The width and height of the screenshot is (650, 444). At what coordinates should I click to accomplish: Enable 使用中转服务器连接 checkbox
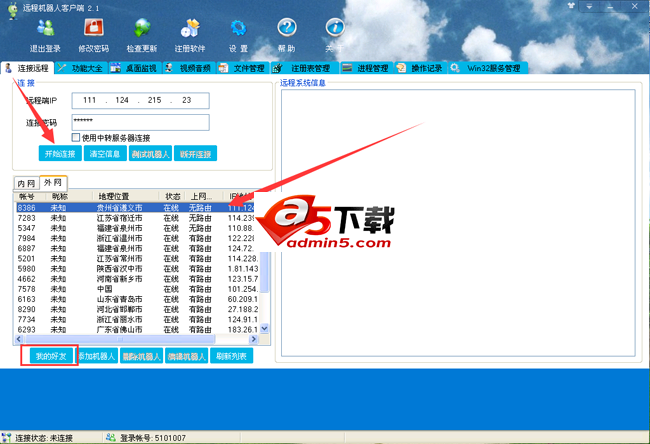(76, 137)
